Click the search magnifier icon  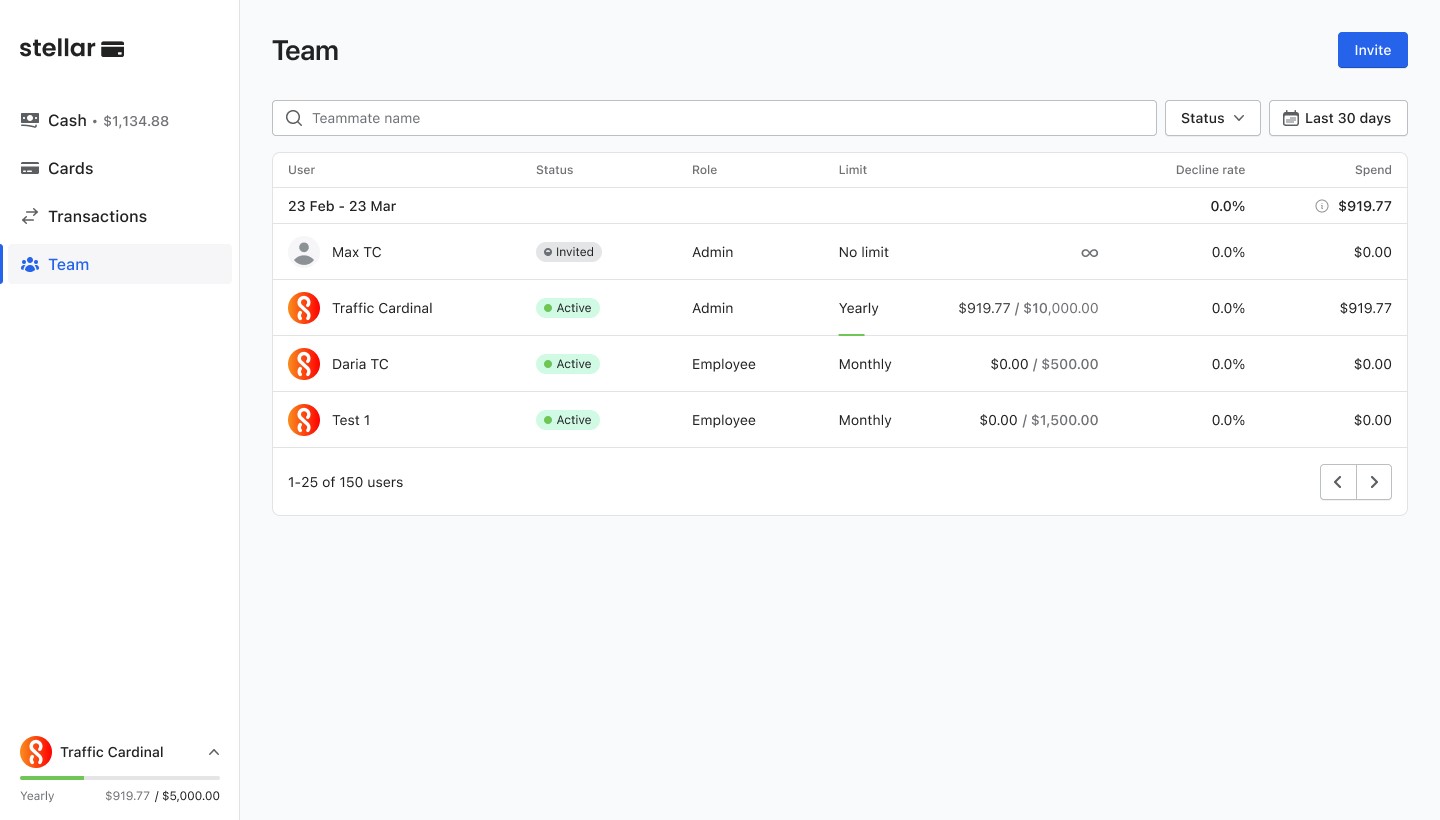tap(294, 118)
